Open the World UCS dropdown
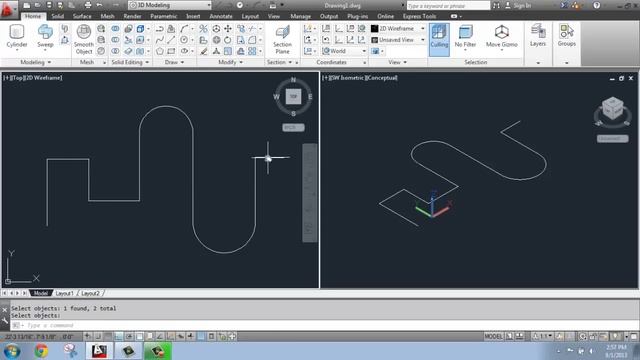 tap(344, 51)
